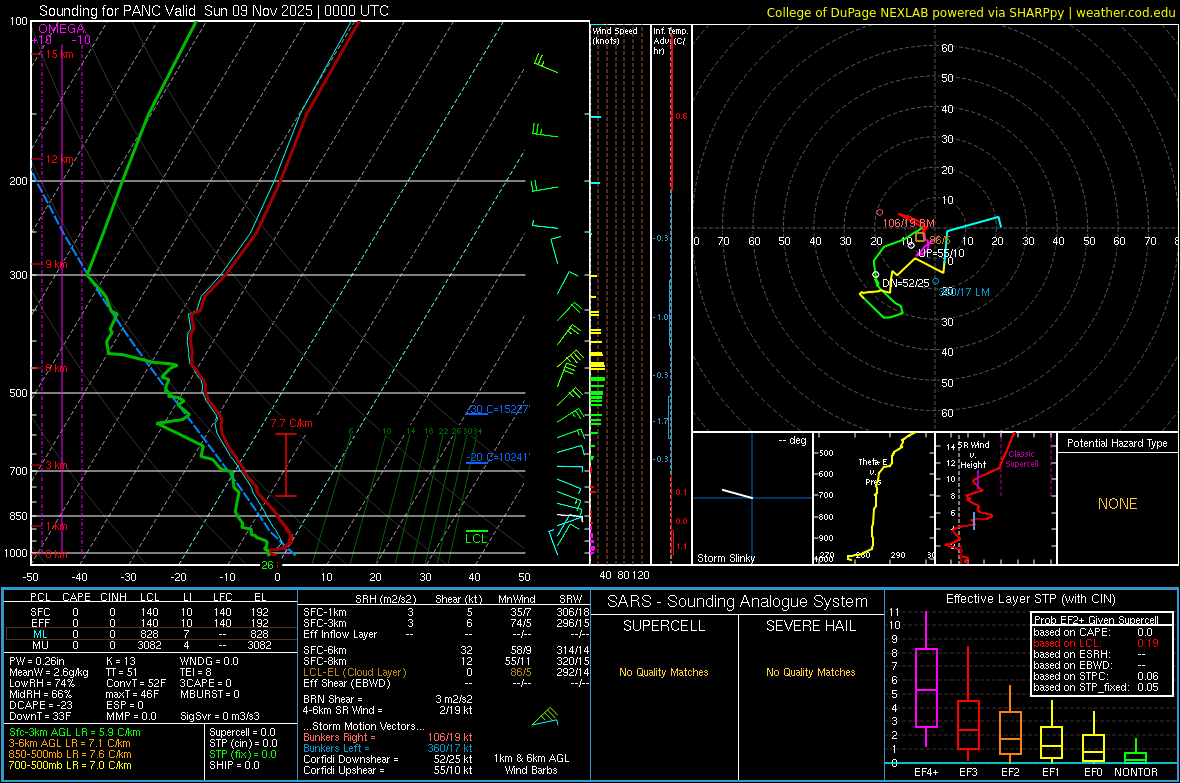Click the wind barb icon above '1km & 6km AGL'
1180x783 pixels.
pos(546,717)
